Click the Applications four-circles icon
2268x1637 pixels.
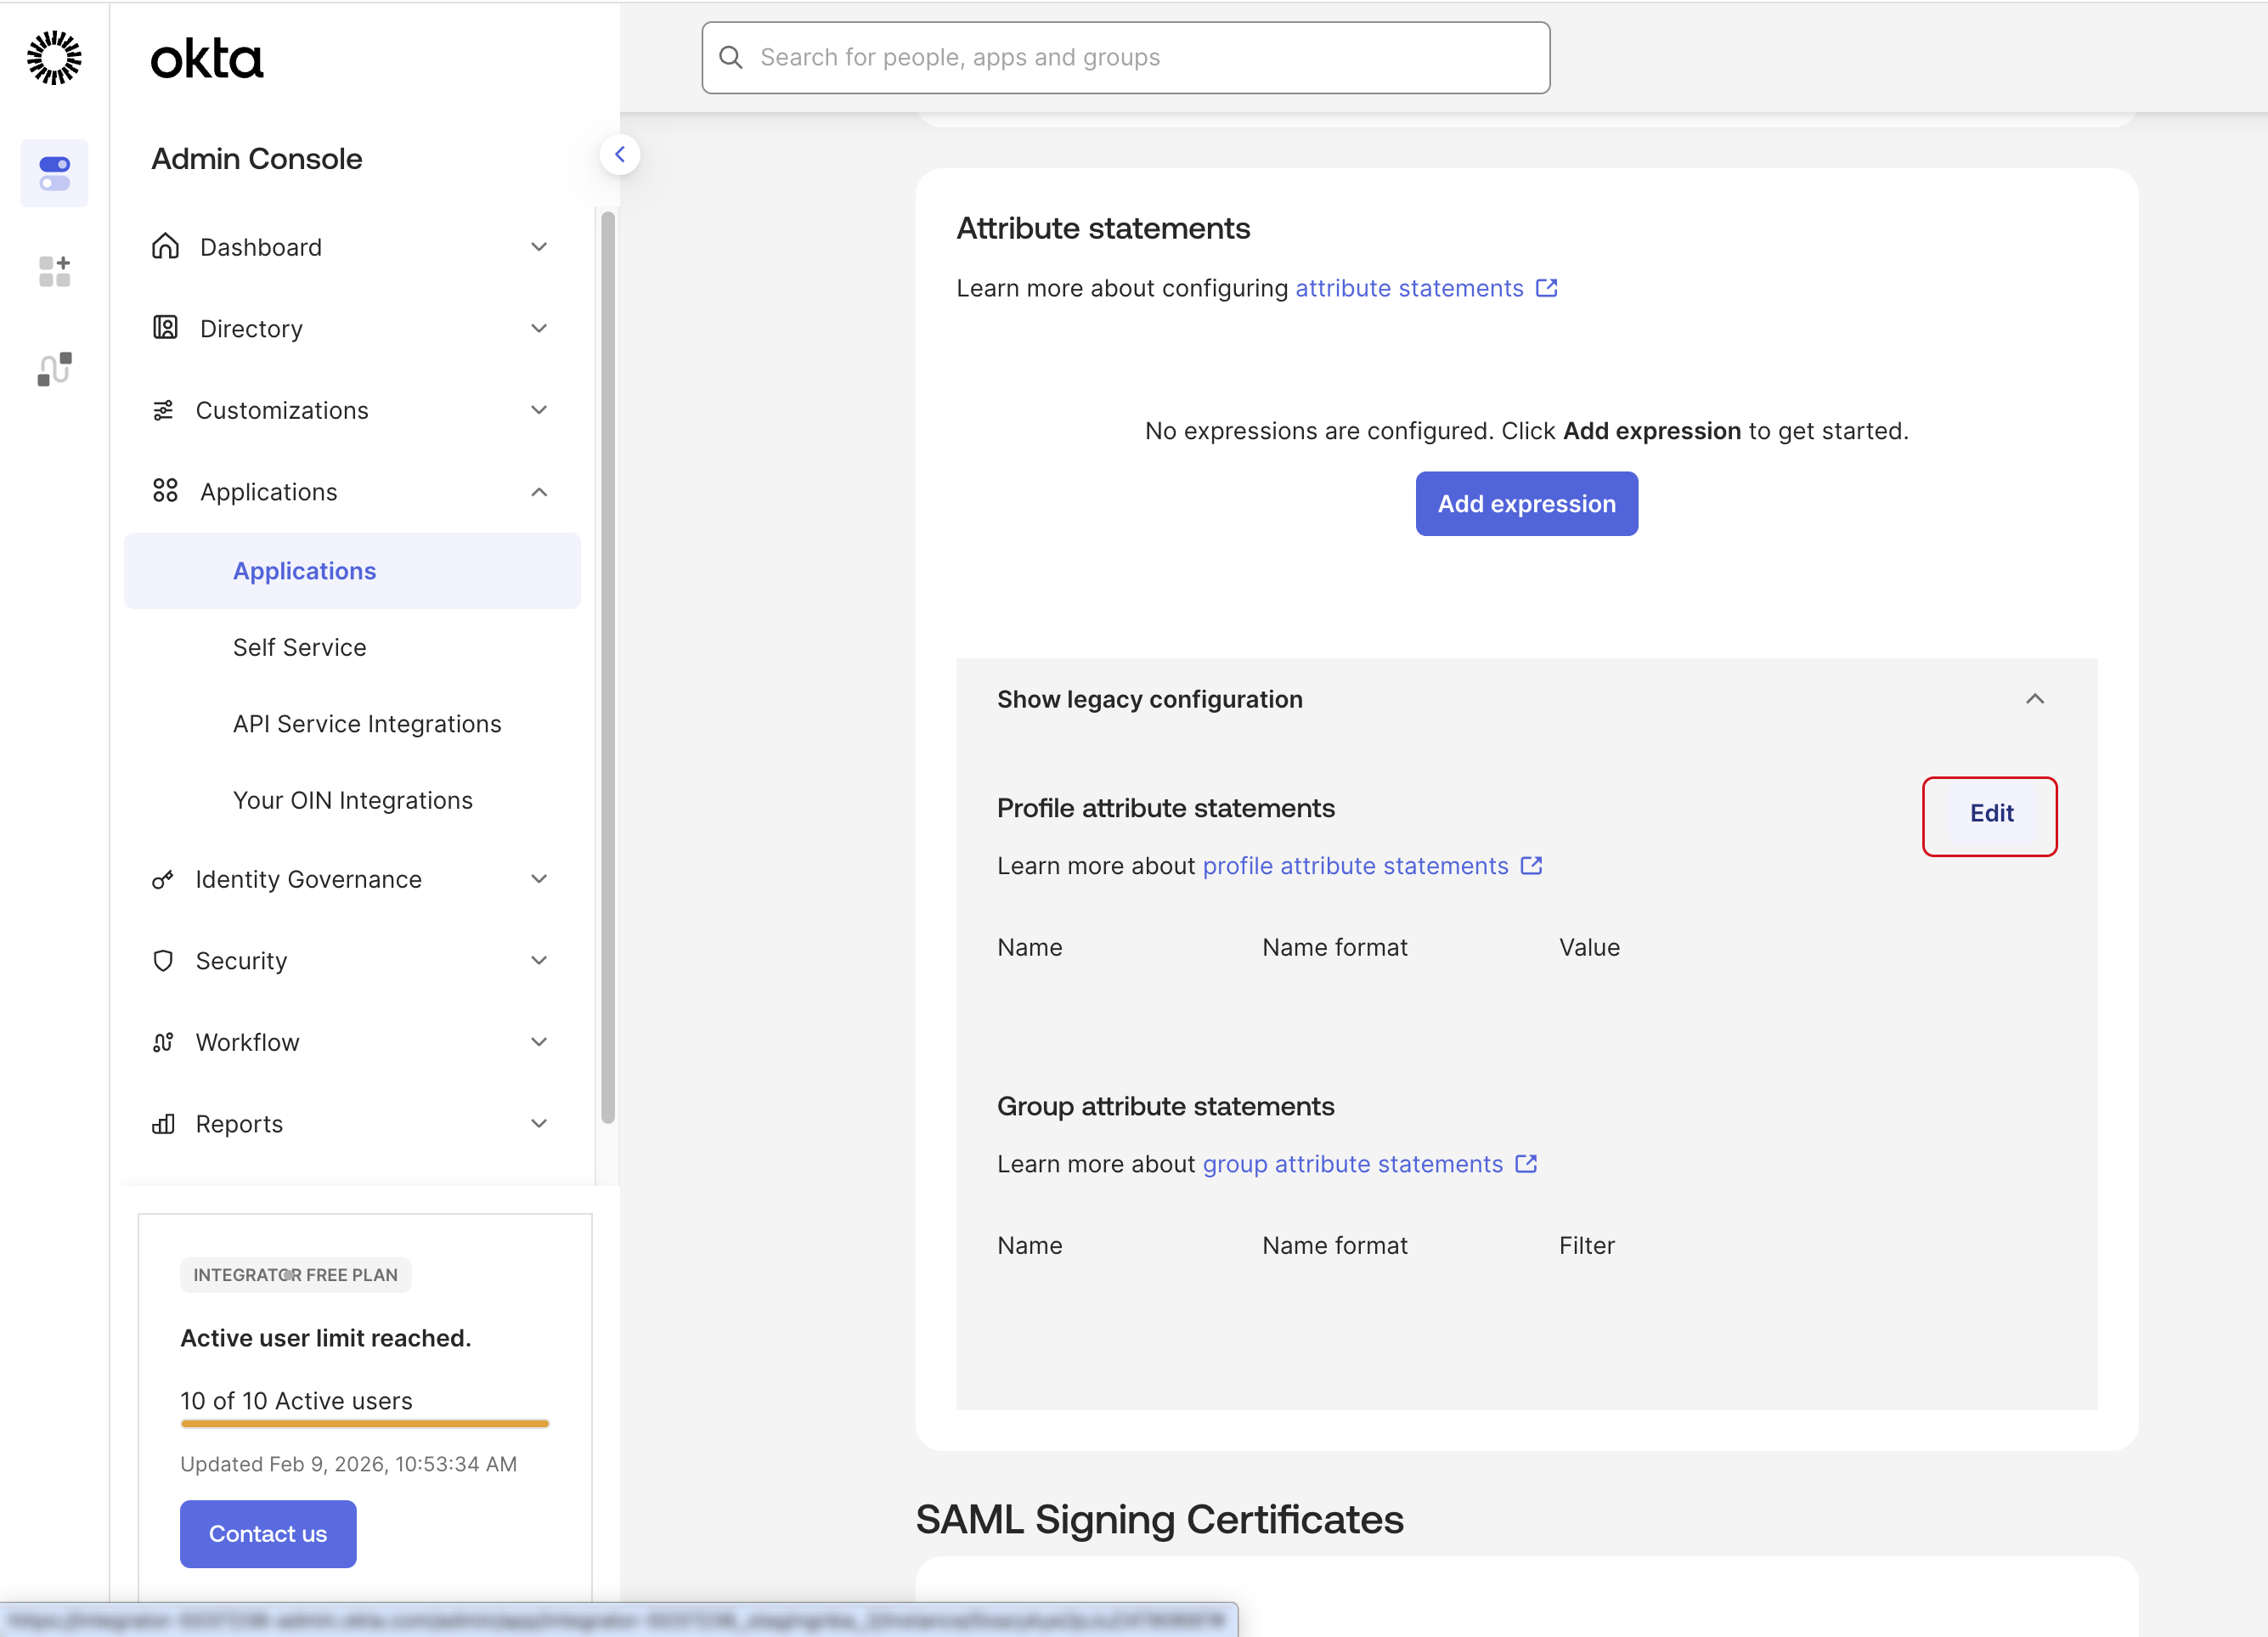pos(165,491)
